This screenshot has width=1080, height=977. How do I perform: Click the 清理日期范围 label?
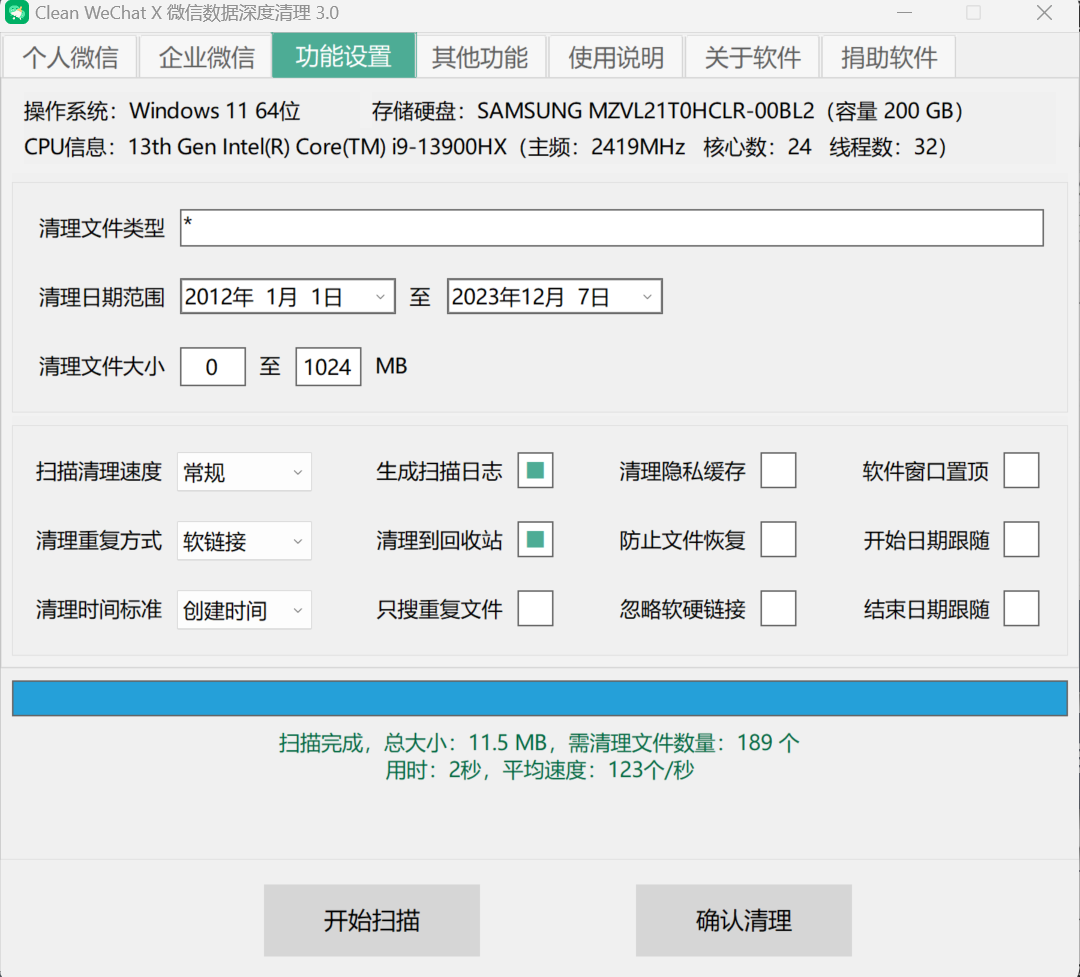tap(102, 297)
